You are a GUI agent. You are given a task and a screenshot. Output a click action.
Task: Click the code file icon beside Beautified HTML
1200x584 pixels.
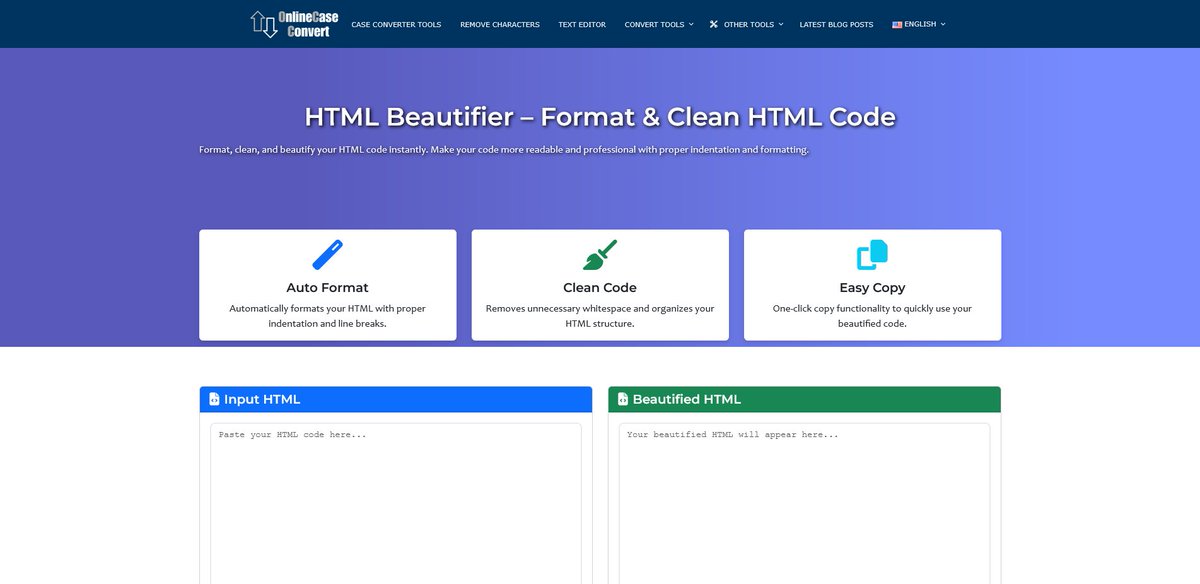623,399
